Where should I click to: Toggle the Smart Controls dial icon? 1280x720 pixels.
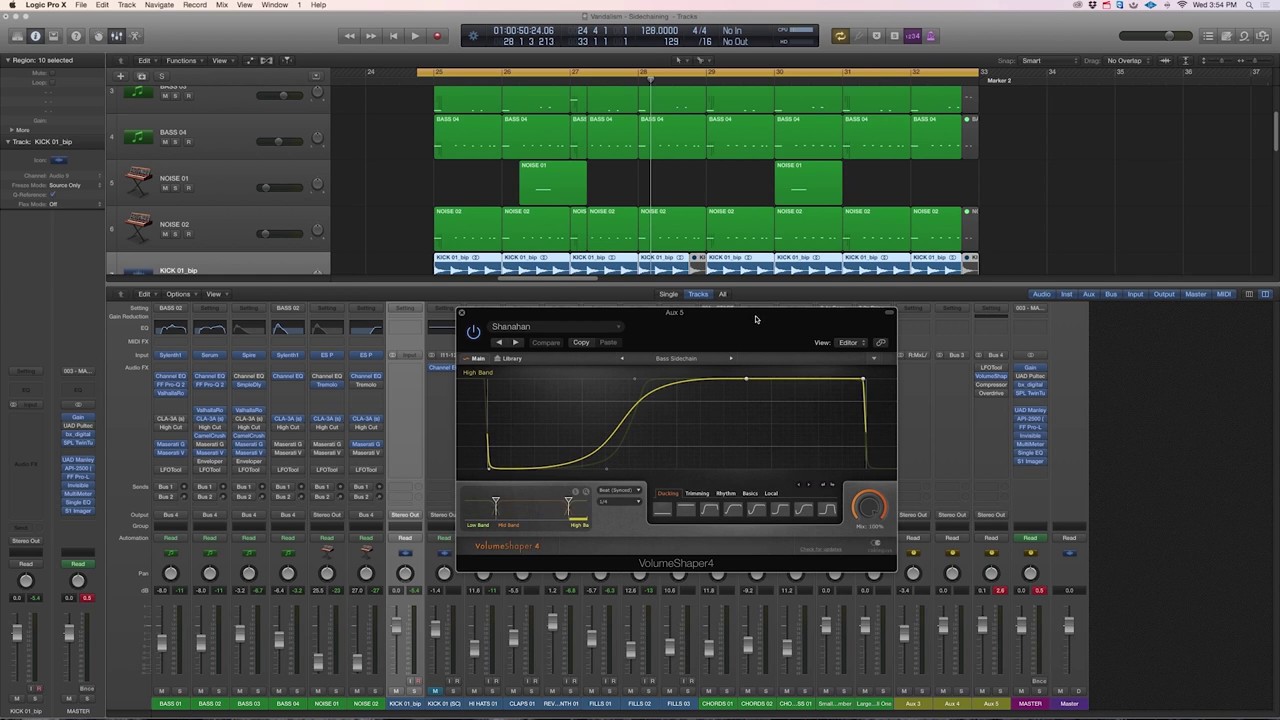click(98, 36)
